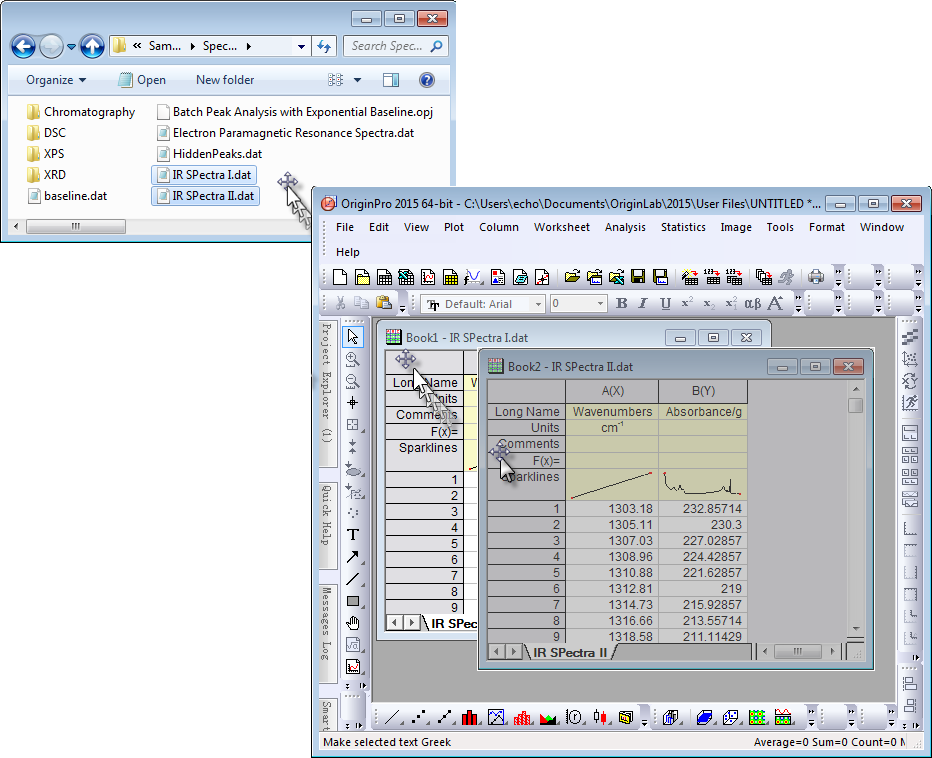The width and height of the screenshot is (932, 758).
Task: Click the 3D color surface plot icon
Action: click(704, 718)
